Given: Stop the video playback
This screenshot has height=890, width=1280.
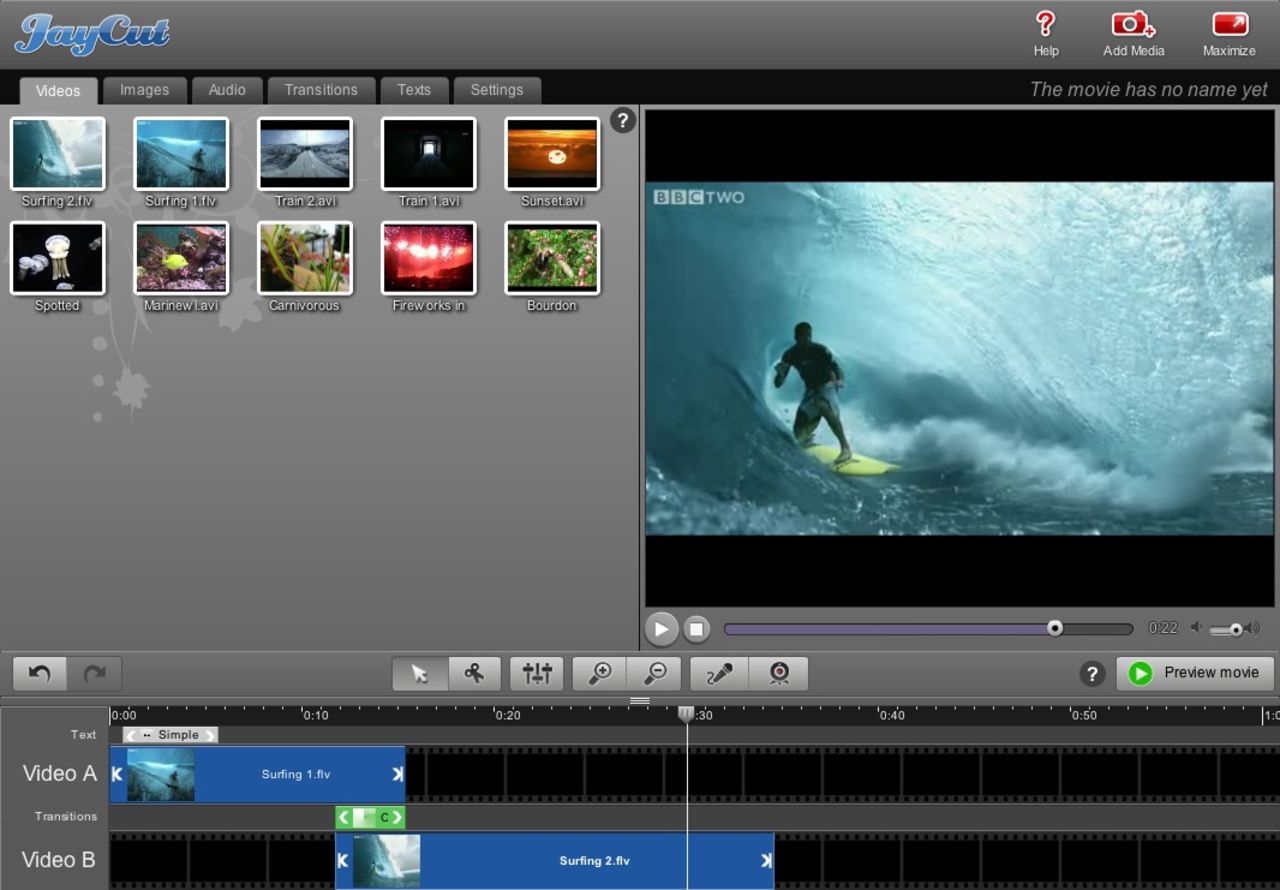Looking at the screenshot, I should click(697, 629).
